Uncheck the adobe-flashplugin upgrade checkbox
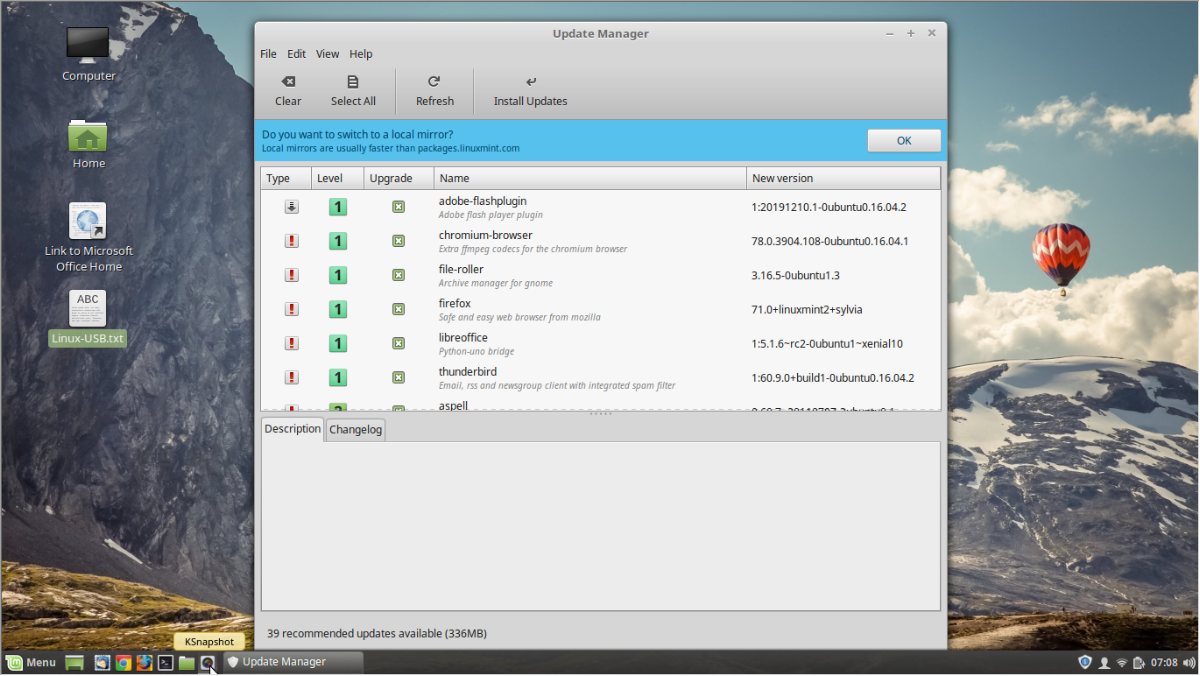The height and width of the screenshot is (676, 1200). coord(398,207)
